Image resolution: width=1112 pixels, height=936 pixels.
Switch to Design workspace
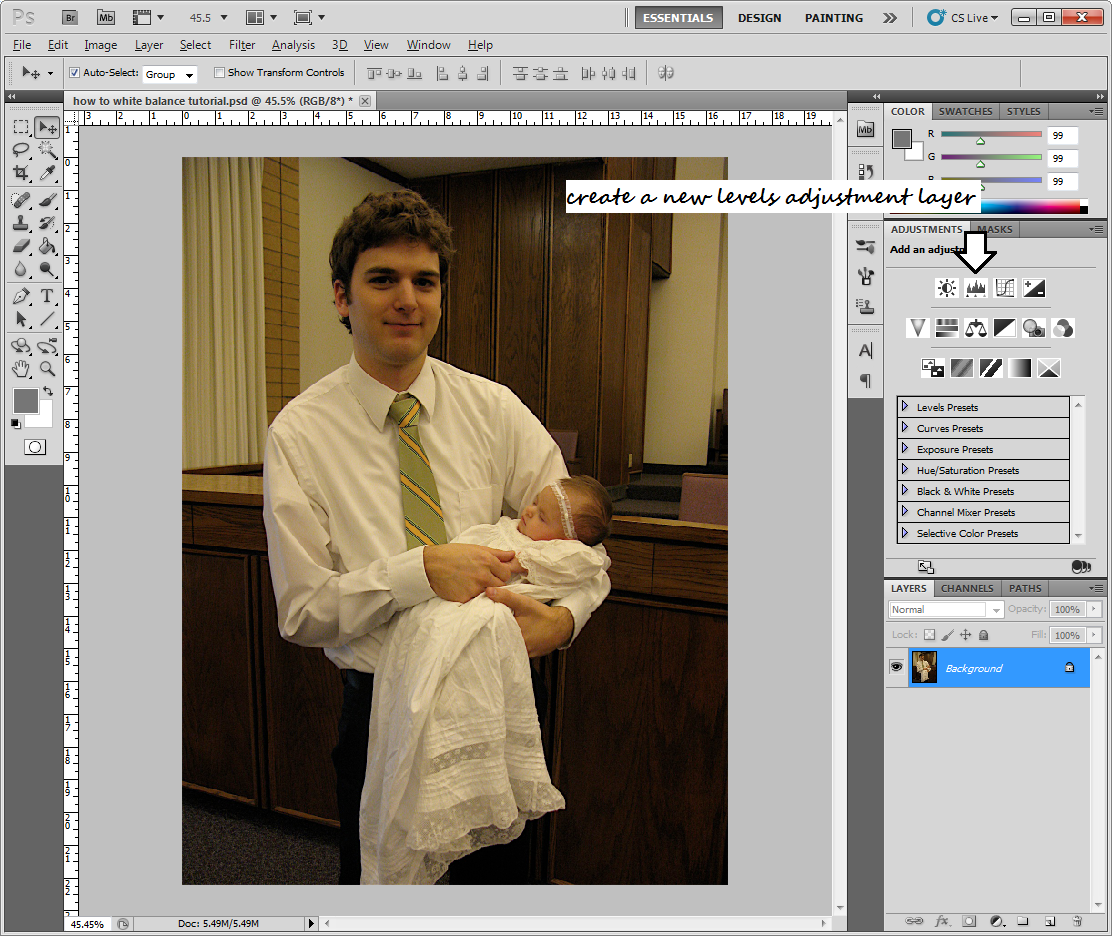(760, 18)
